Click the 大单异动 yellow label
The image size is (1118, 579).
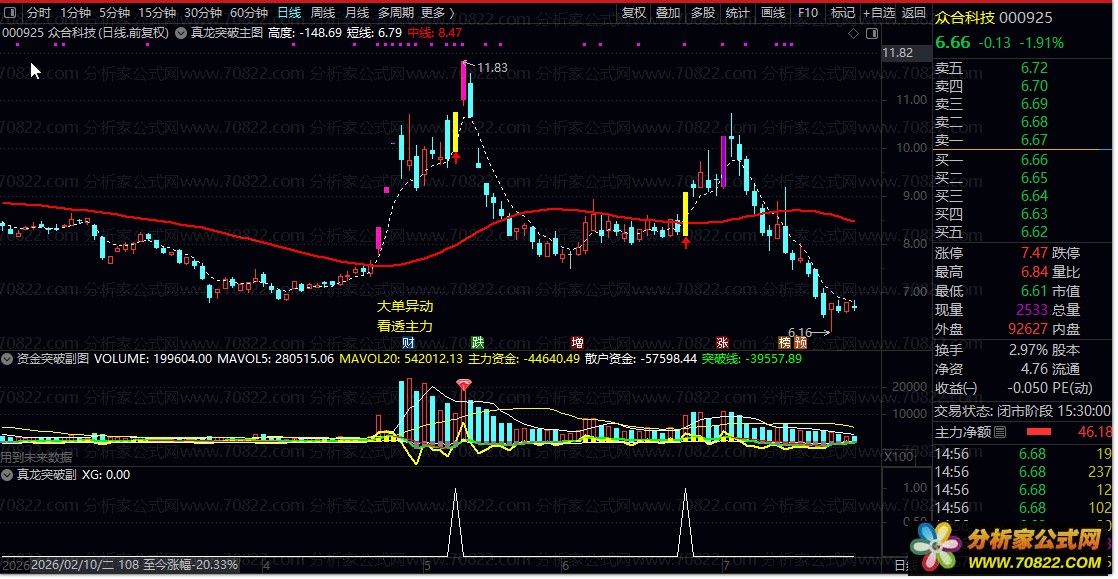[405, 307]
